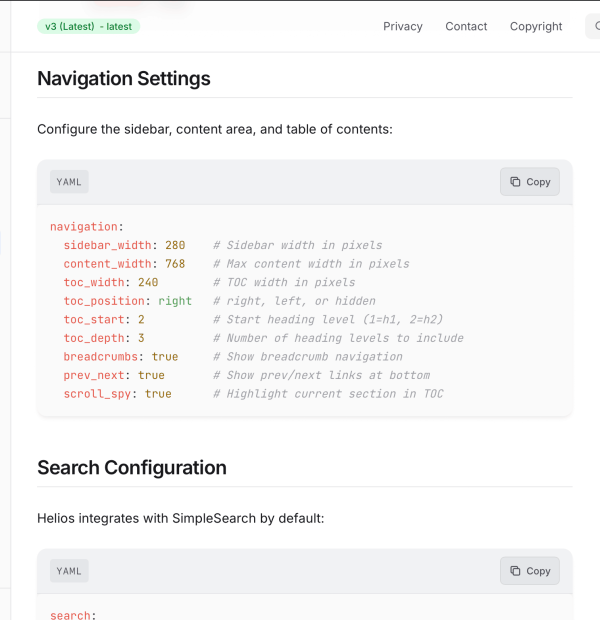Click the Navigation Settings heading
This screenshot has width=600, height=620.
[x=124, y=78]
